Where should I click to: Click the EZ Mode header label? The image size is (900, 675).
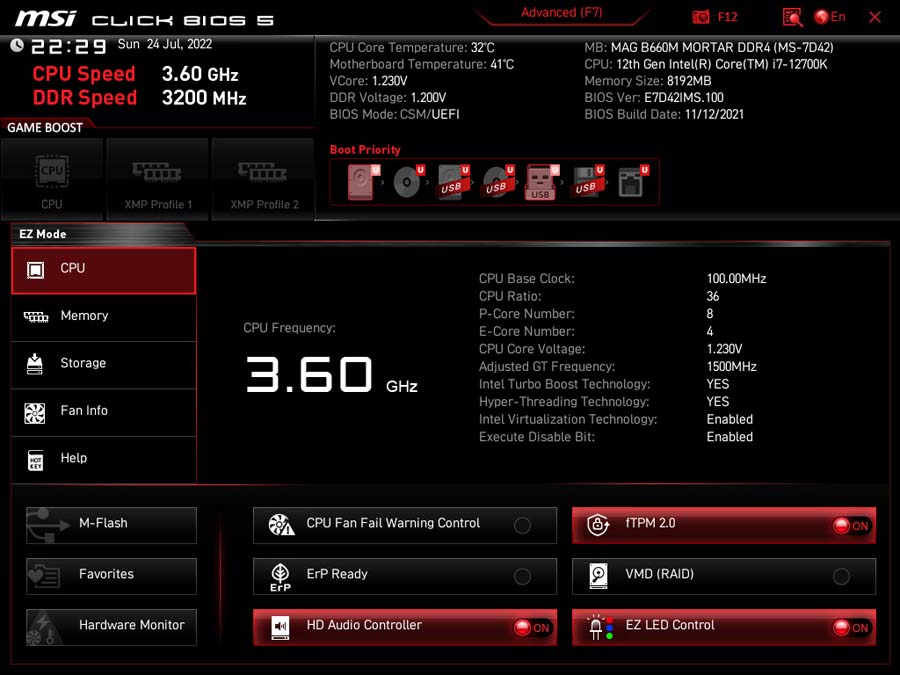[42, 234]
